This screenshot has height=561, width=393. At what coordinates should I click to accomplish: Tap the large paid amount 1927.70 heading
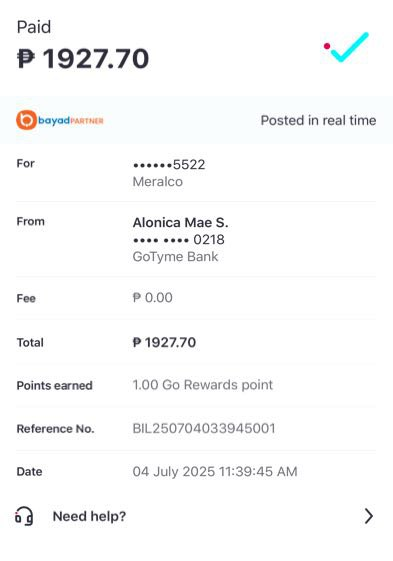(83, 59)
